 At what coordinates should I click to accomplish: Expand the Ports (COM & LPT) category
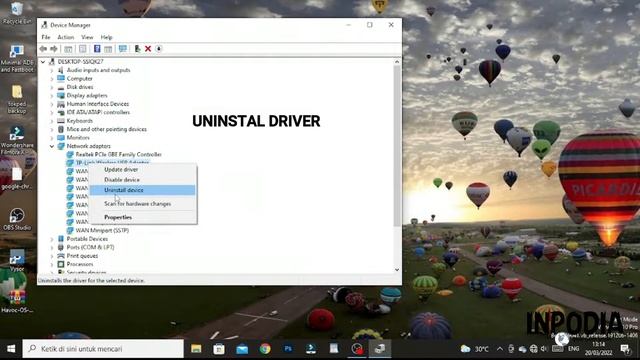52,247
